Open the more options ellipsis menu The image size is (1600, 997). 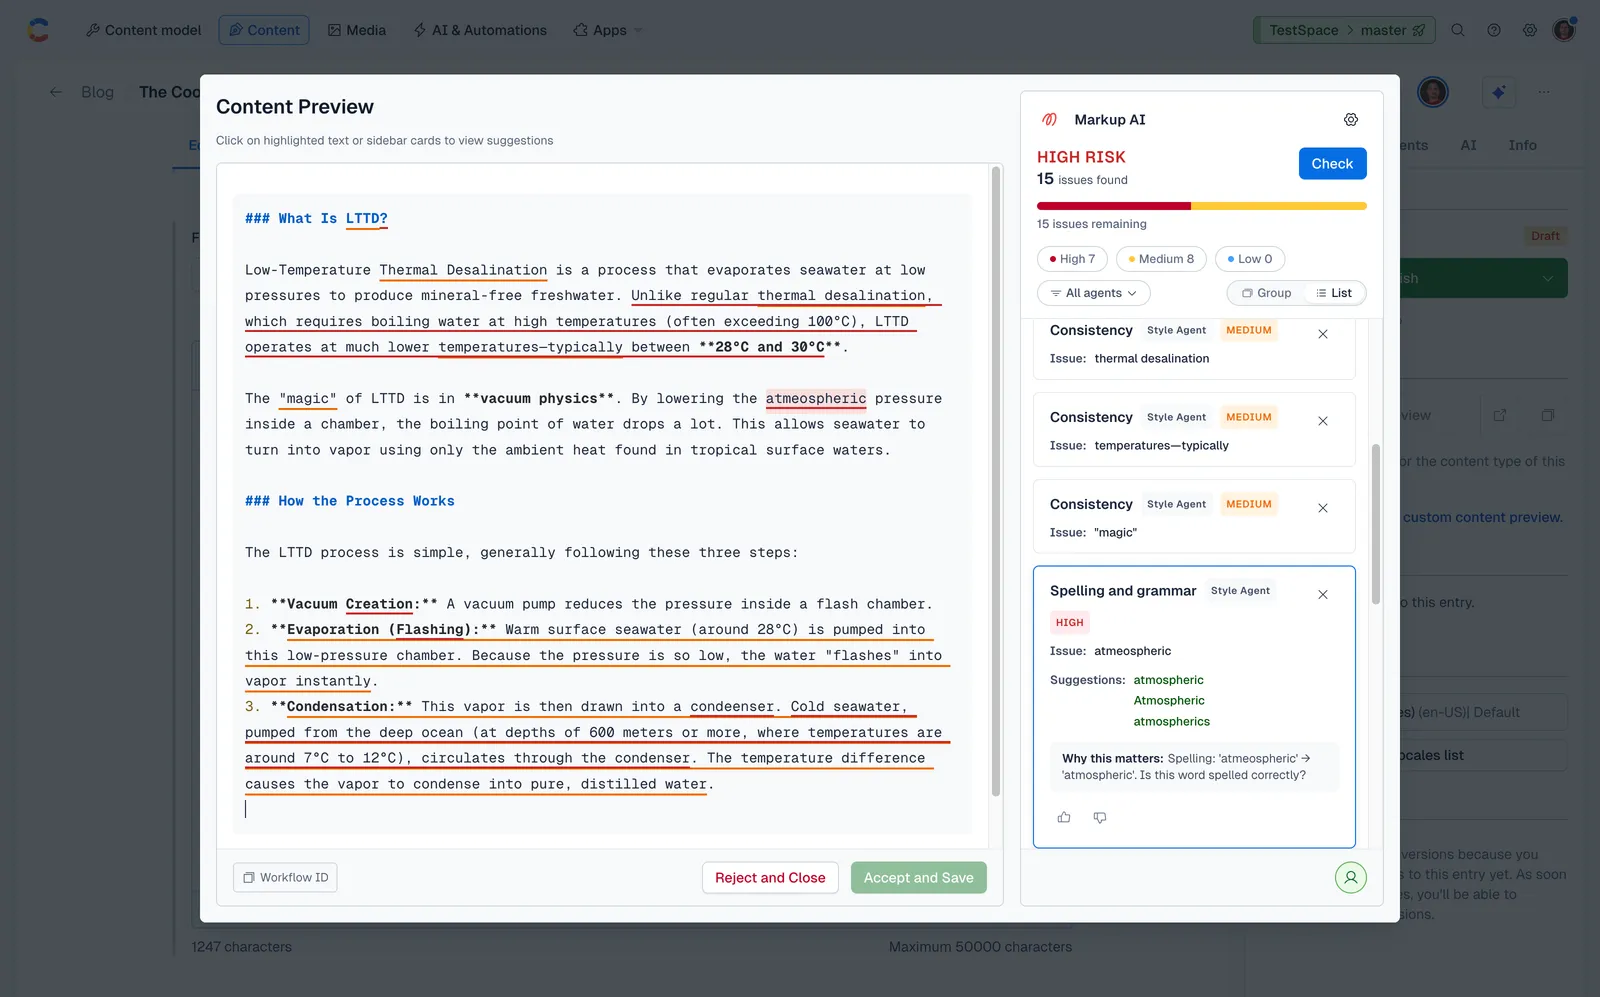coord(1544,92)
